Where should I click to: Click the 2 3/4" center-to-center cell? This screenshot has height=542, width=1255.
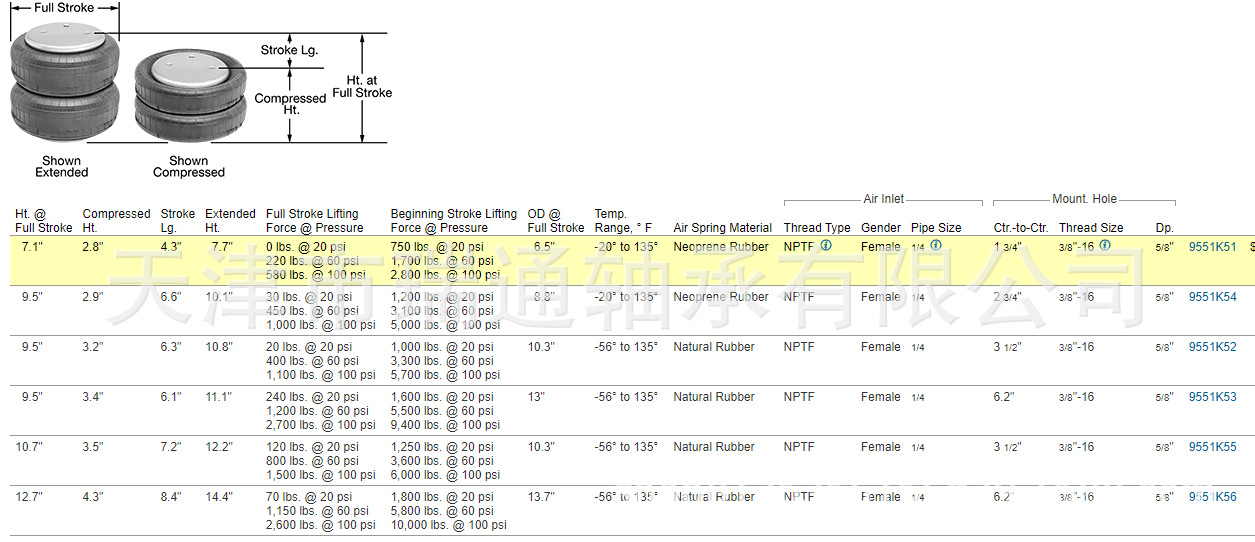1007,297
